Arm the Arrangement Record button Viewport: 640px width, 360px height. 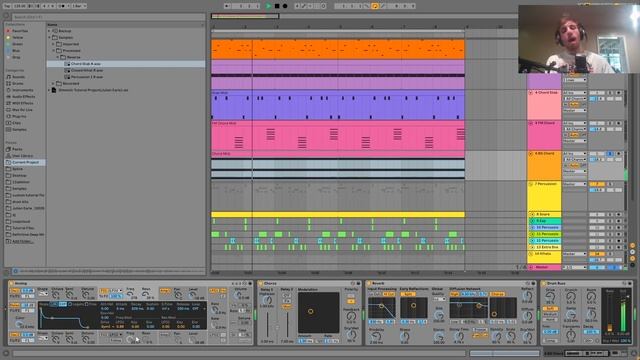tap(285, 6)
